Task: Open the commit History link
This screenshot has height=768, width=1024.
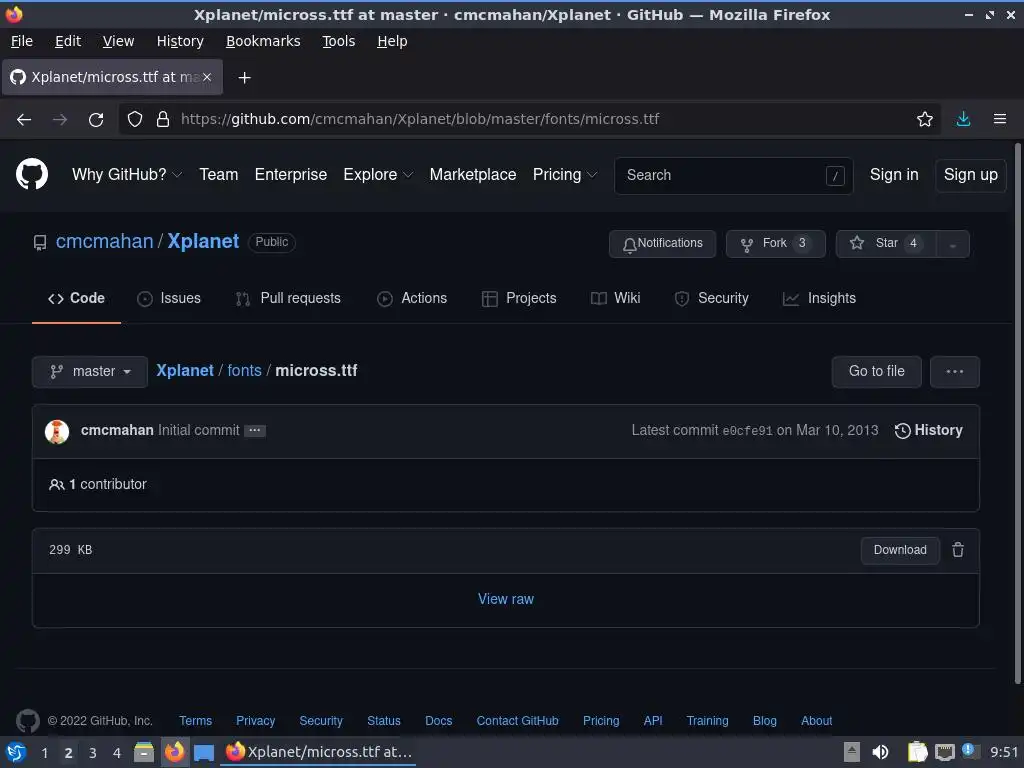Action: tap(929, 430)
